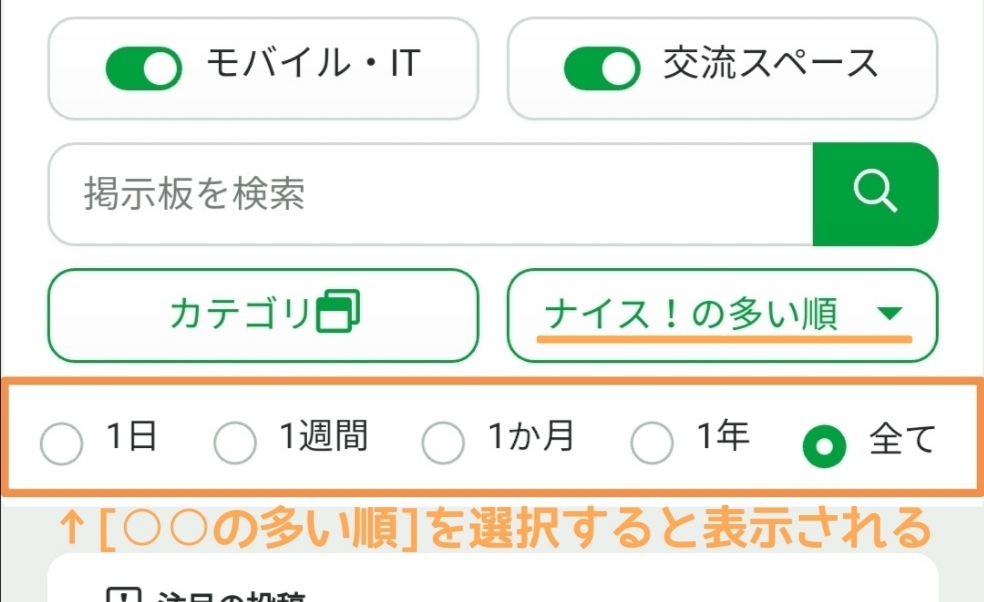
Task: Click the 全て text label
Action: pyautogui.click(x=902, y=440)
